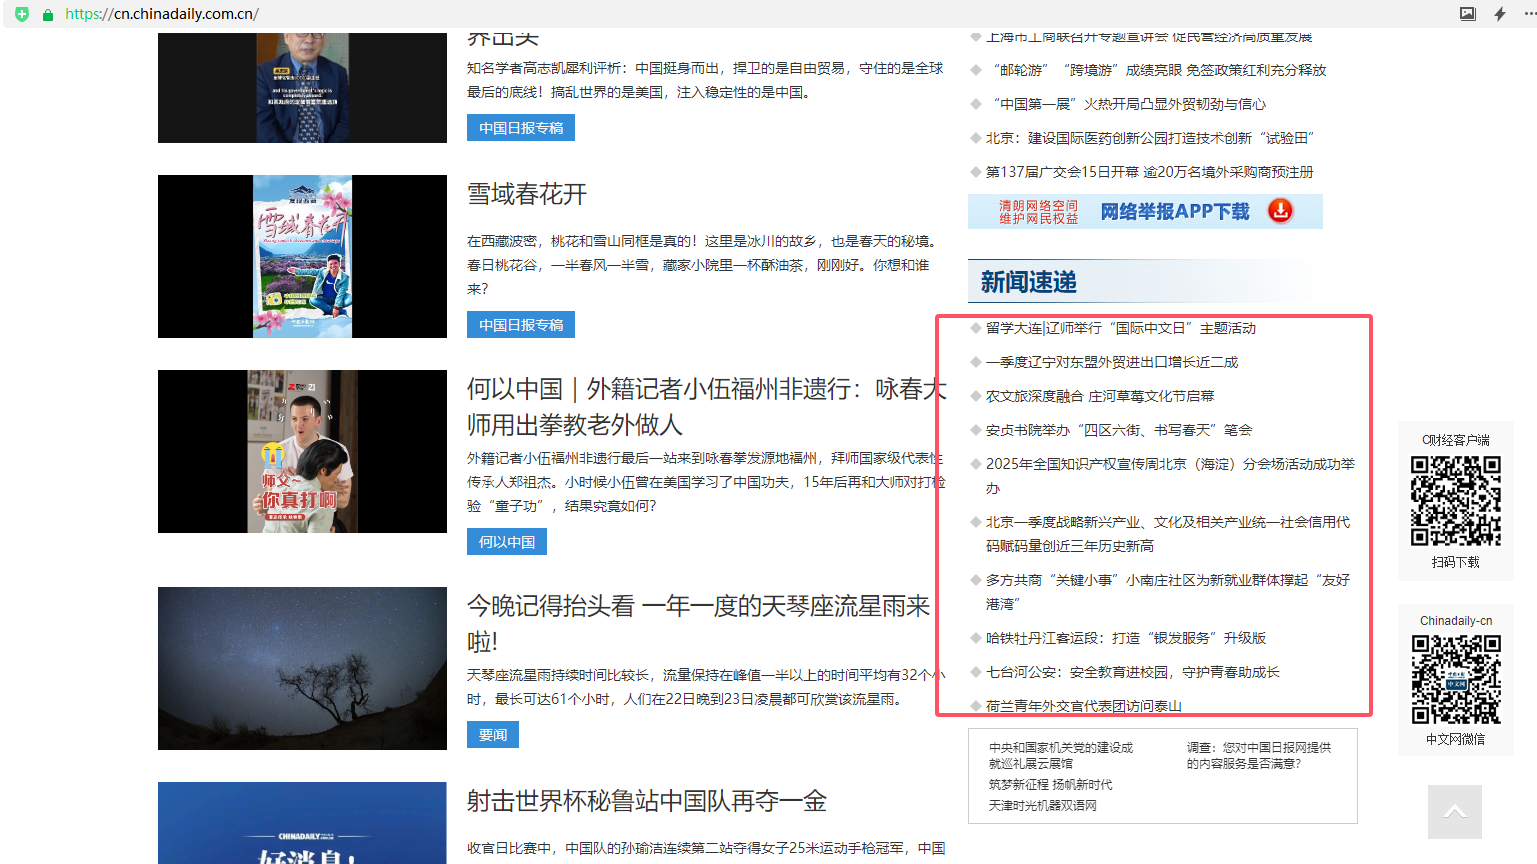Click the address bar URL cn.chinadaily.com.cn

(162, 14)
